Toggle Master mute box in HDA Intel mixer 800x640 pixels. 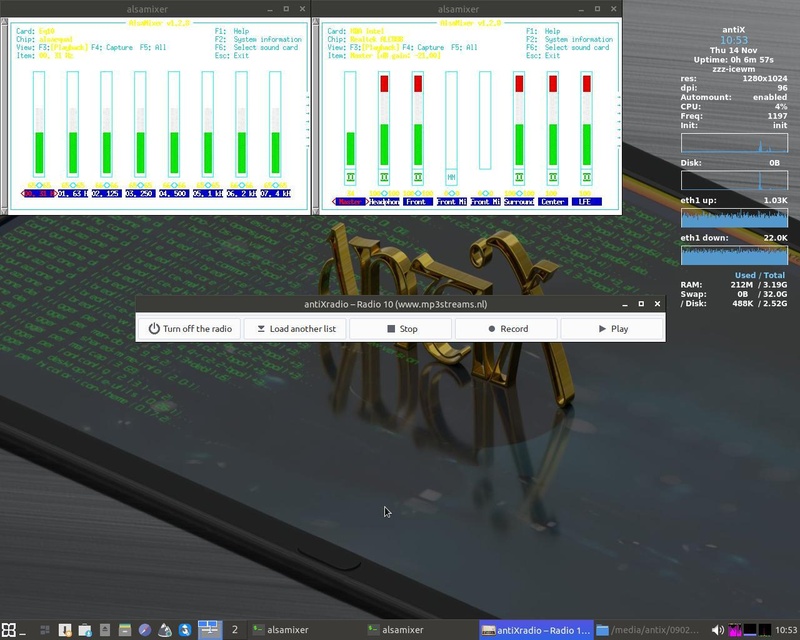tap(350, 178)
